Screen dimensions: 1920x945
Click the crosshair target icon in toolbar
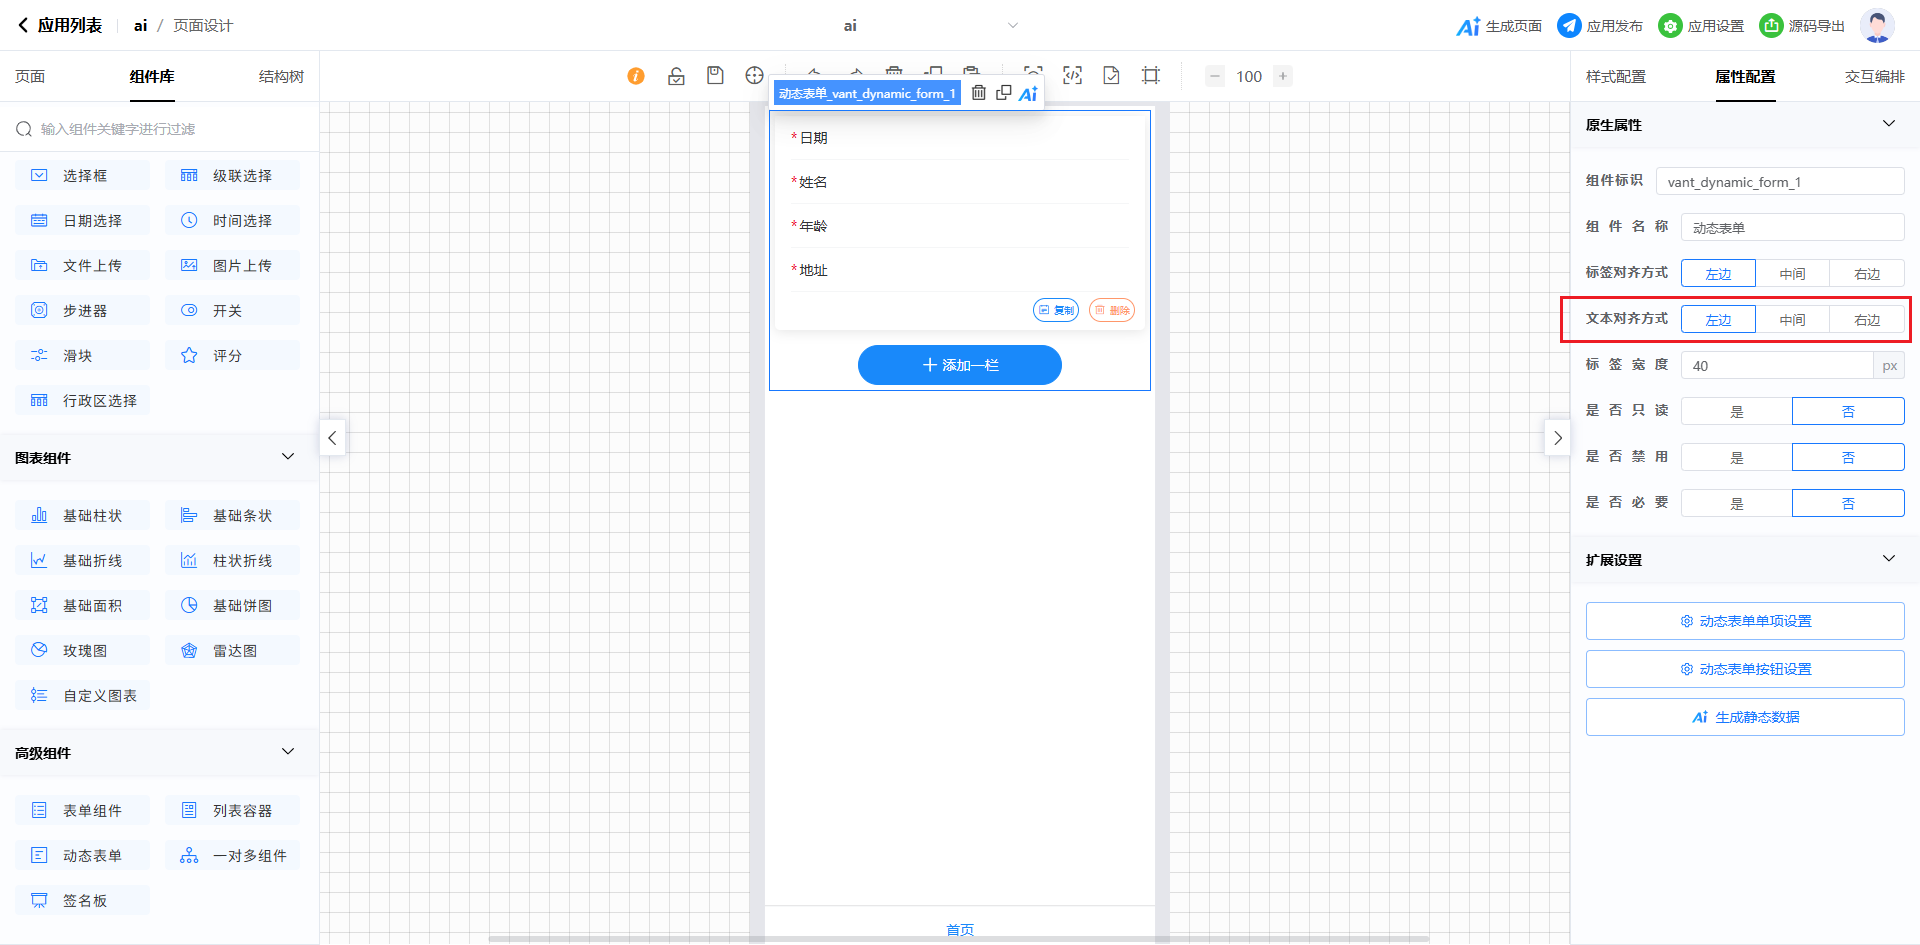coord(754,76)
